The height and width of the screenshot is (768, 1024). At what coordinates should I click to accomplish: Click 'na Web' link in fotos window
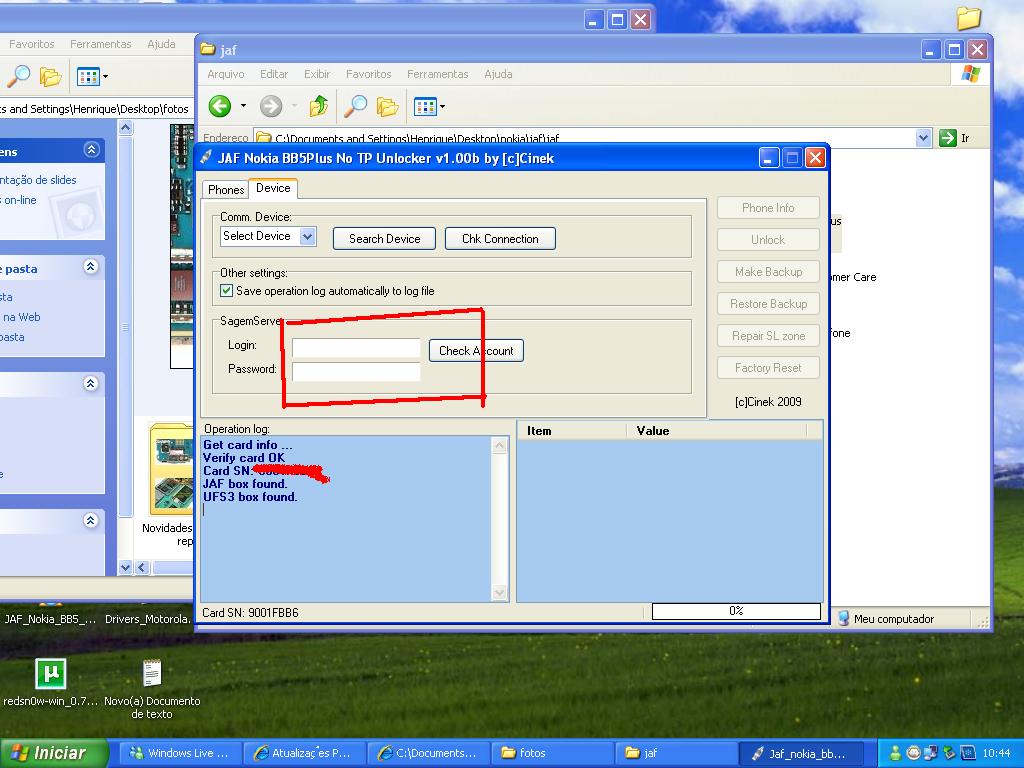tap(22, 317)
